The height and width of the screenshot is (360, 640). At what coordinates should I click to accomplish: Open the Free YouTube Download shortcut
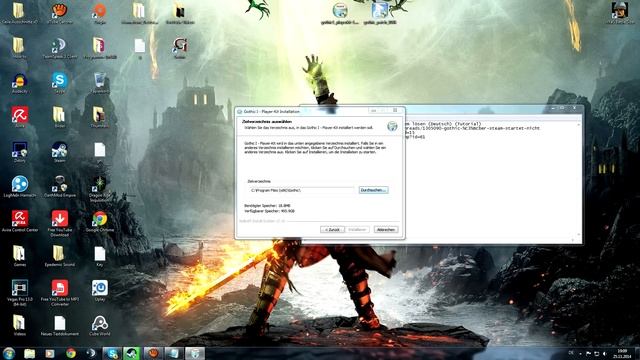coord(60,223)
